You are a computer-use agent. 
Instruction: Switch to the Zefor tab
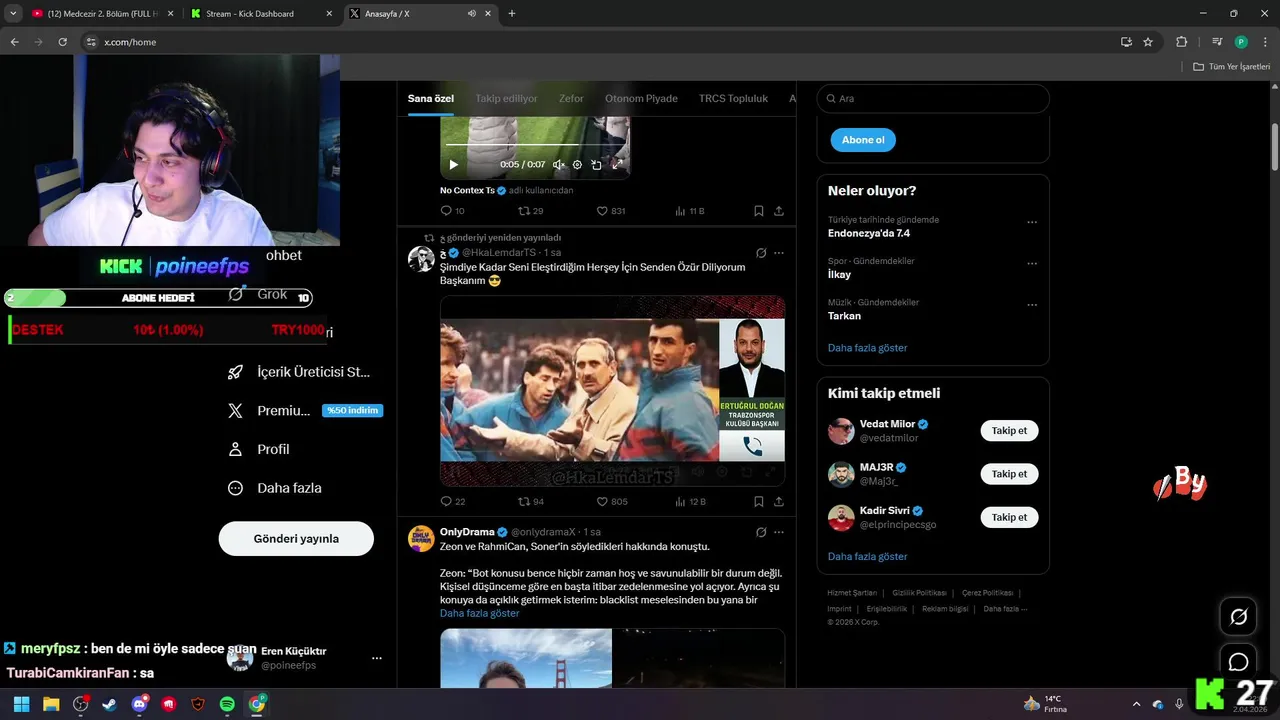[571, 98]
